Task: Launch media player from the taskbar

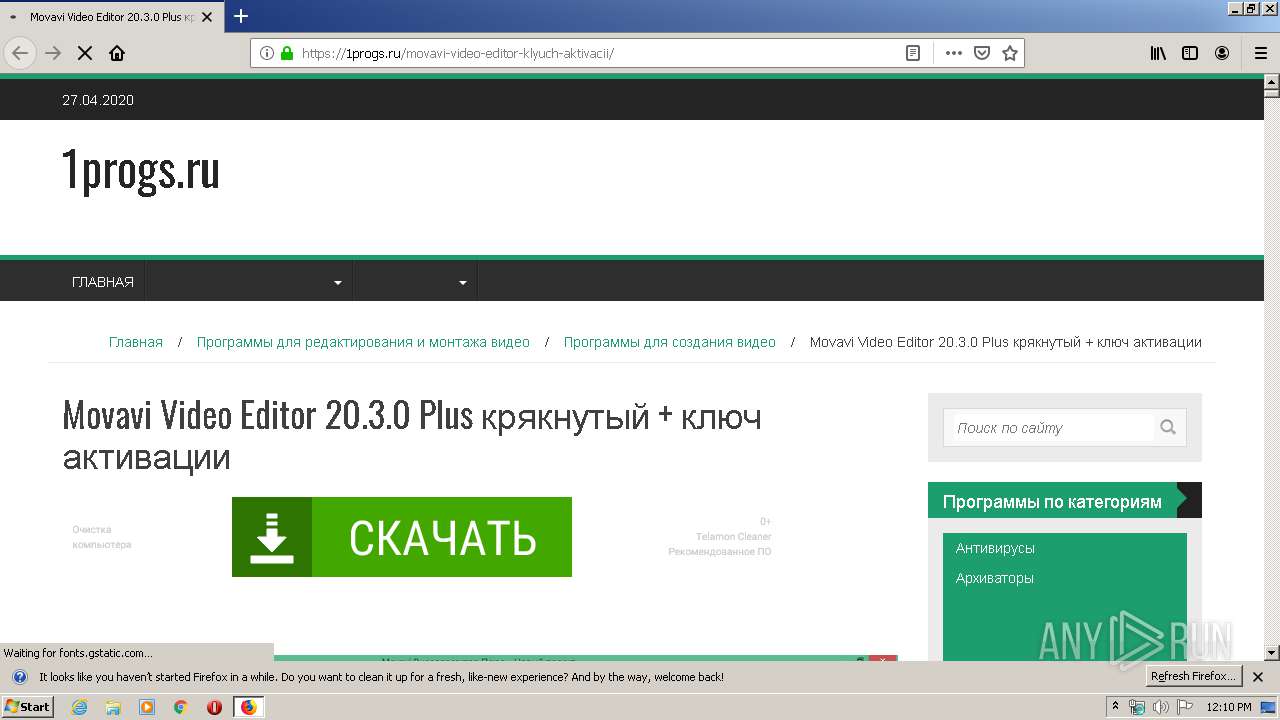Action: [x=147, y=707]
